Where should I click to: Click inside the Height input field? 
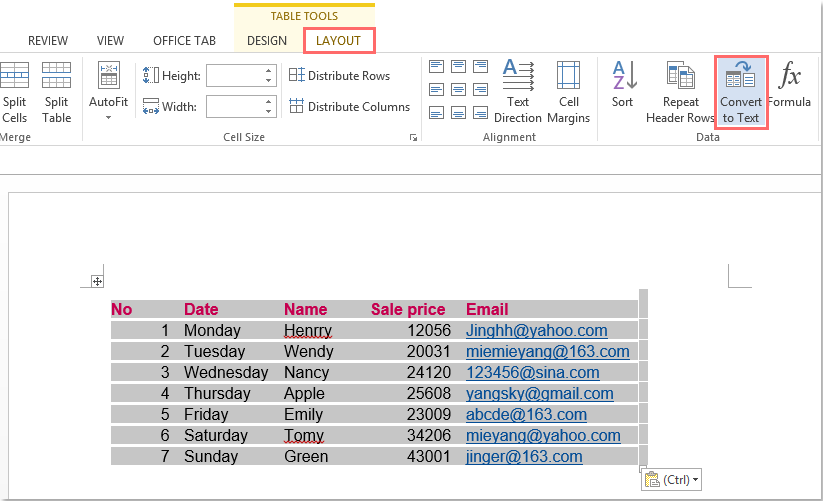pyautogui.click(x=234, y=76)
